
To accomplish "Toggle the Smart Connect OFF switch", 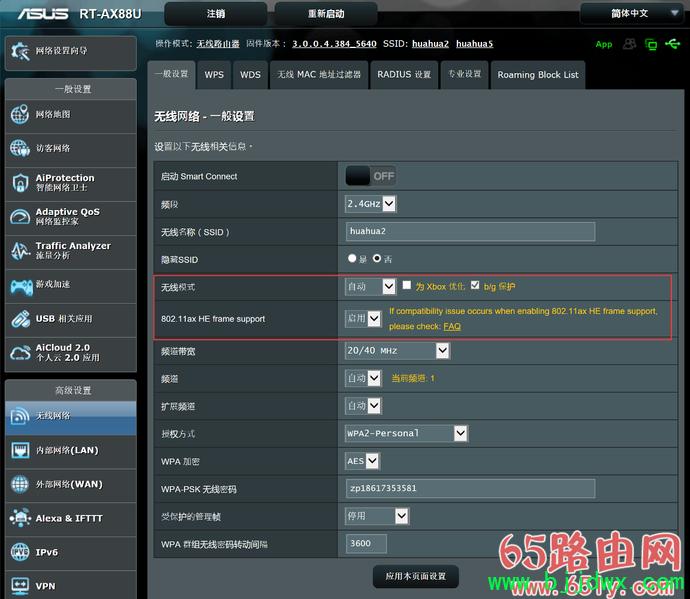I will coord(371,176).
